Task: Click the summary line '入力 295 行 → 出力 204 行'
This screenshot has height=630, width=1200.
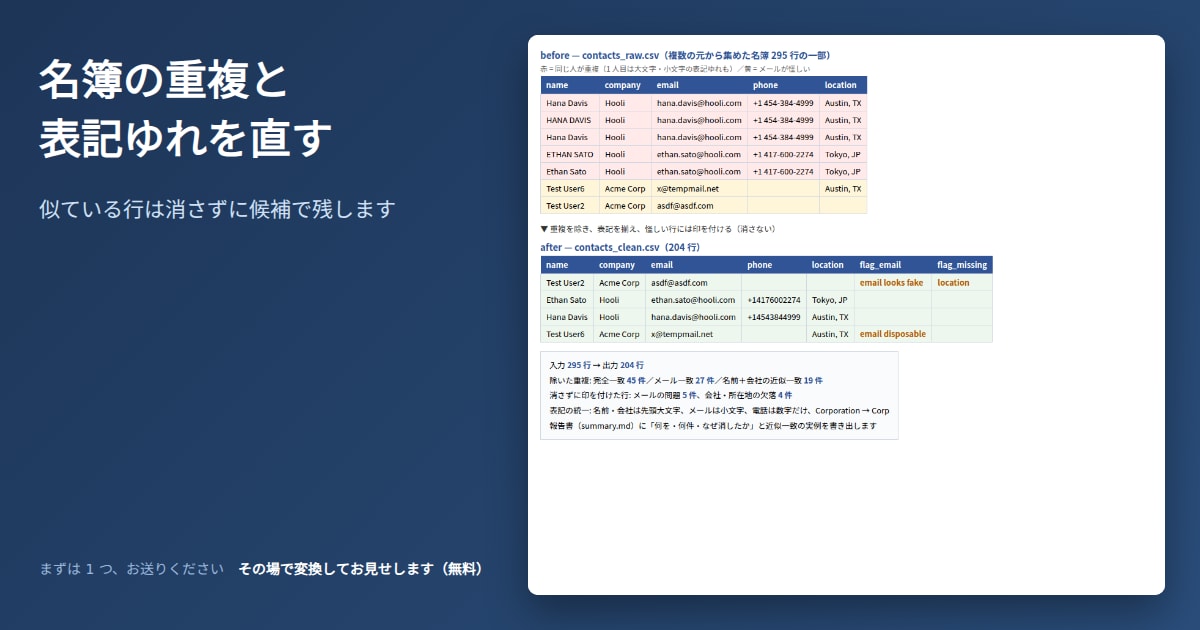Action: tap(597, 365)
